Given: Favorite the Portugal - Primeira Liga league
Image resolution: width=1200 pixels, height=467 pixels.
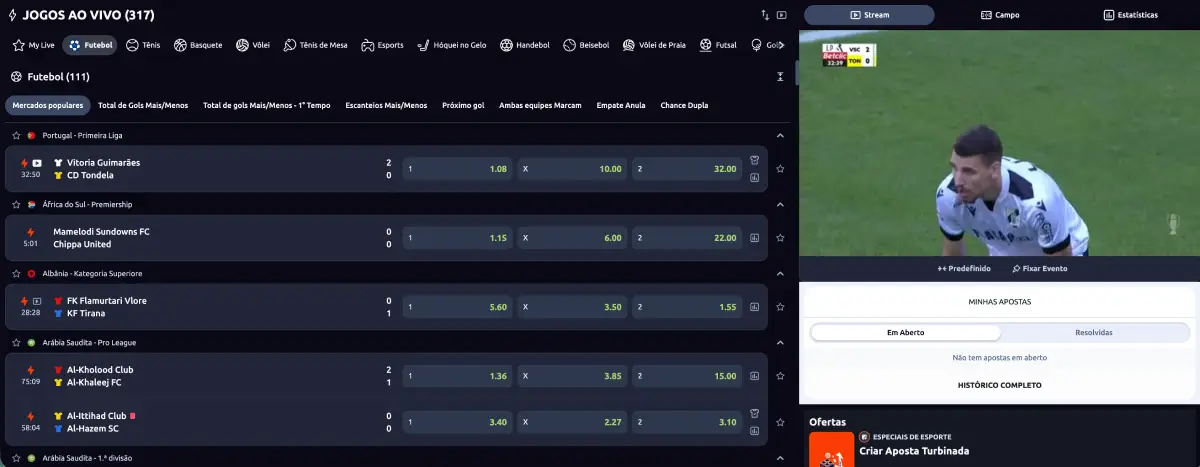Looking at the screenshot, I should [16, 135].
